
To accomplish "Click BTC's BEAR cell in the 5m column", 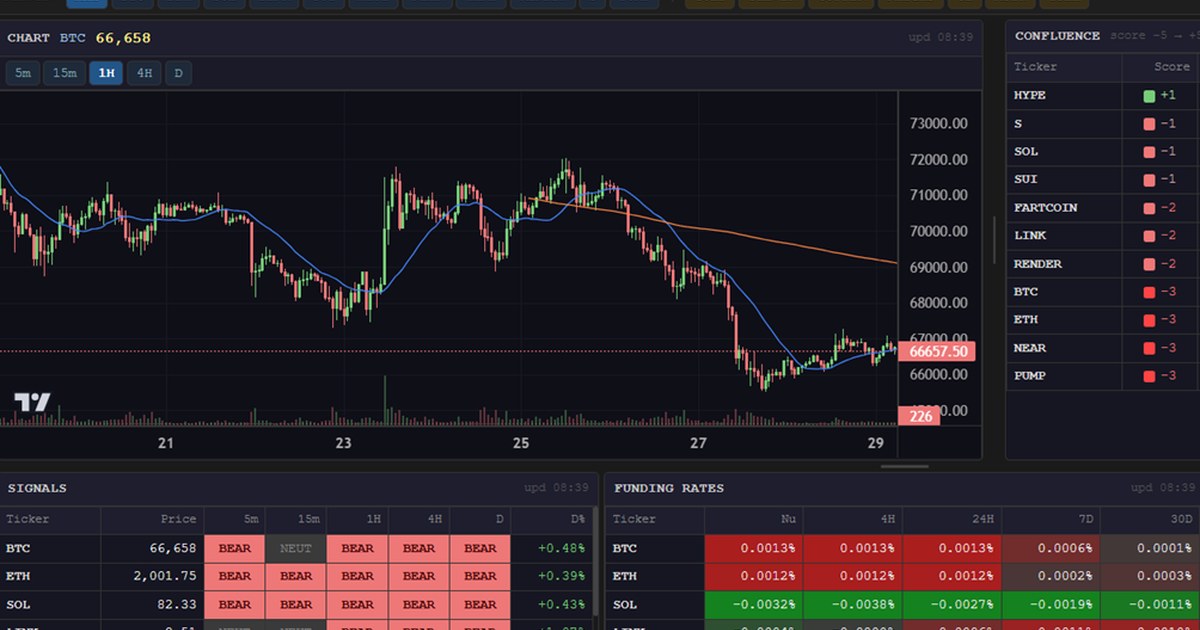I will (234, 548).
